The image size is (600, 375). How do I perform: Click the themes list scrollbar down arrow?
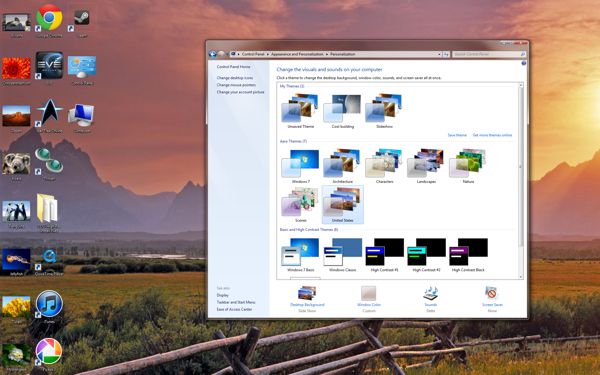coord(520,276)
